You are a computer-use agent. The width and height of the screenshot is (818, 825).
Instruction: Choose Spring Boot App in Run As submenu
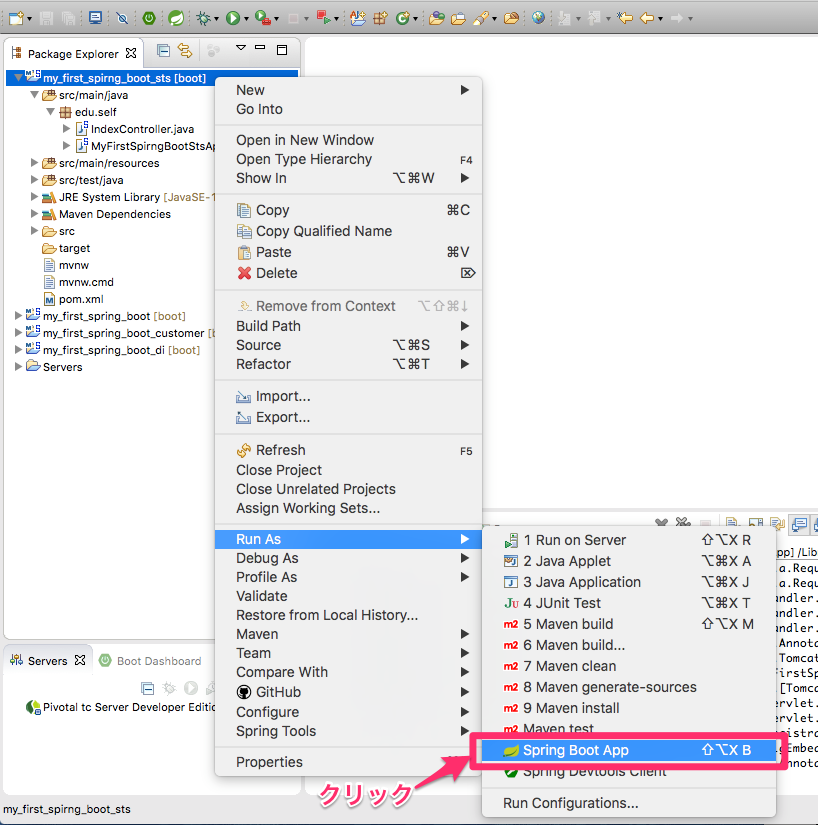click(x=629, y=750)
